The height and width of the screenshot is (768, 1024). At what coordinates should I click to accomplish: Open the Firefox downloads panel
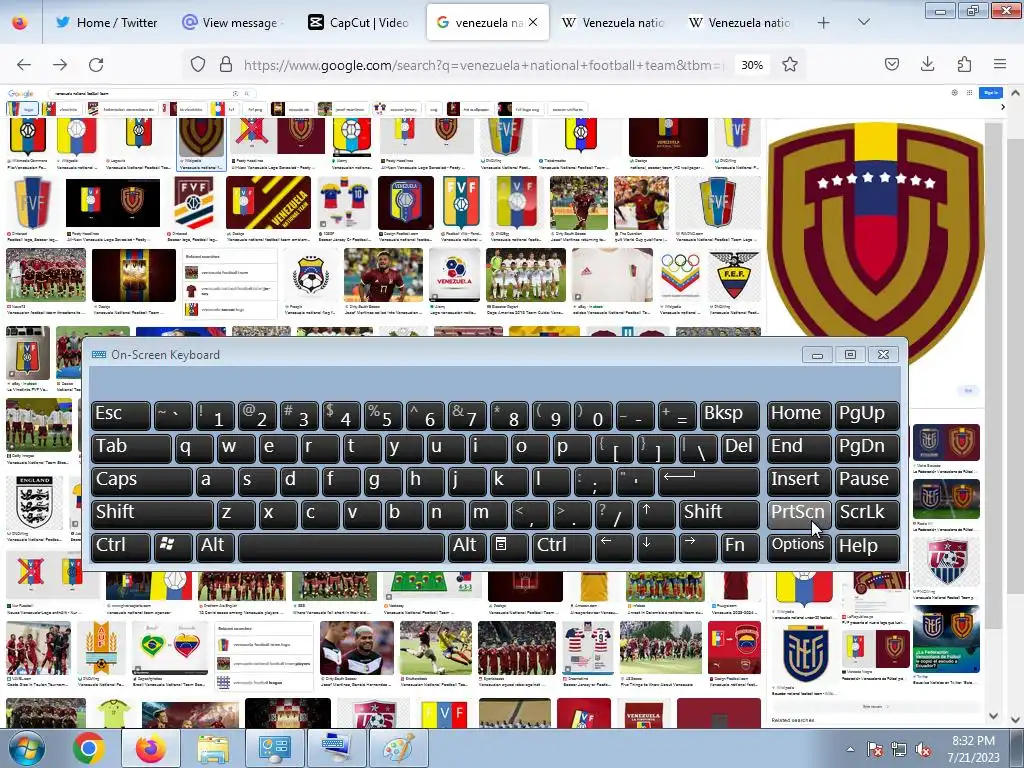pos(927,64)
